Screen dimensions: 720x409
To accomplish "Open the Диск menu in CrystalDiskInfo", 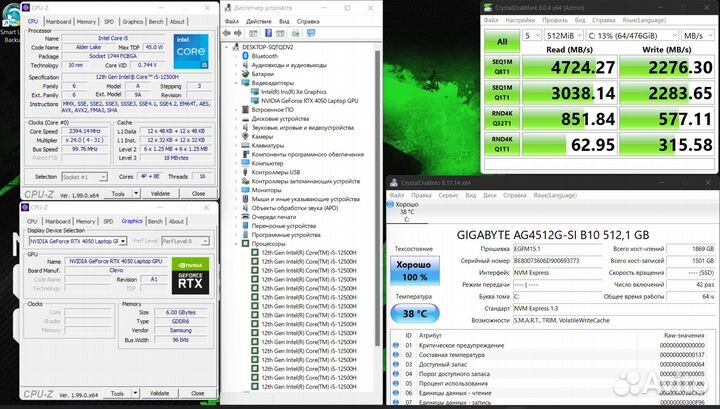I will coord(489,195).
